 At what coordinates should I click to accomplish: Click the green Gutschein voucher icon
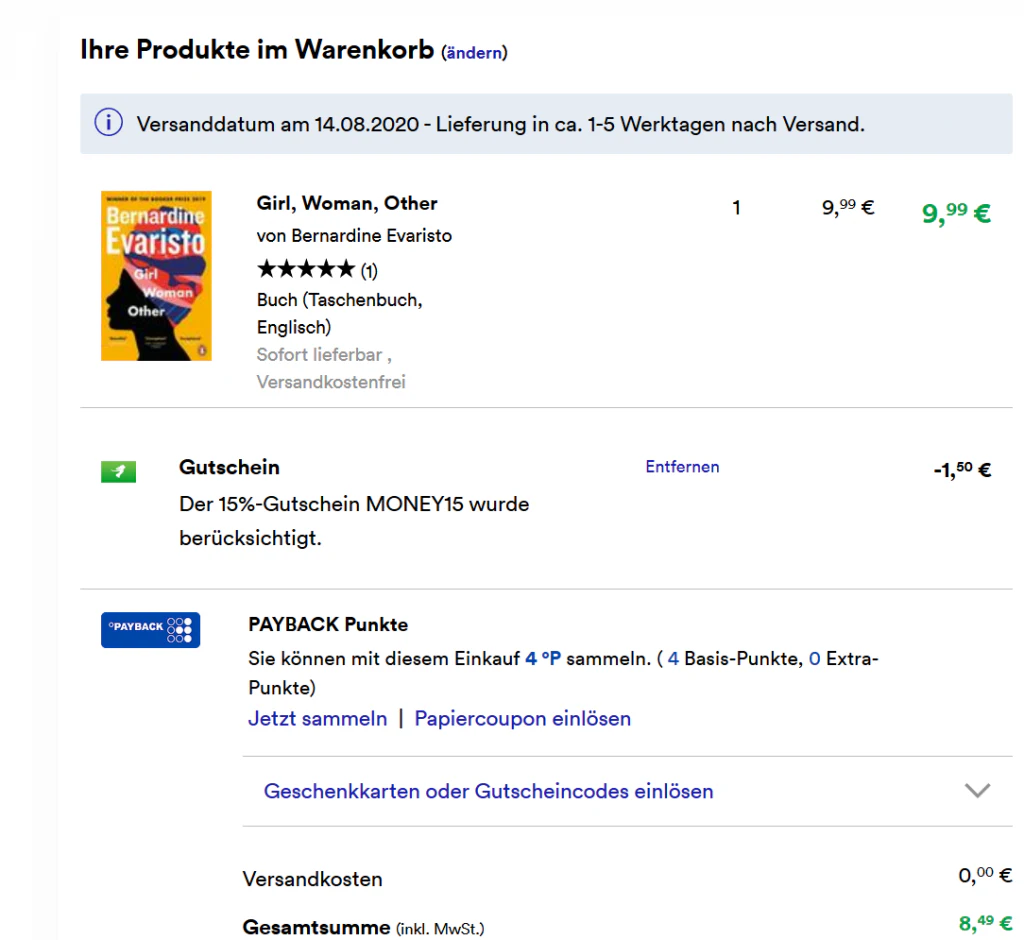(118, 472)
